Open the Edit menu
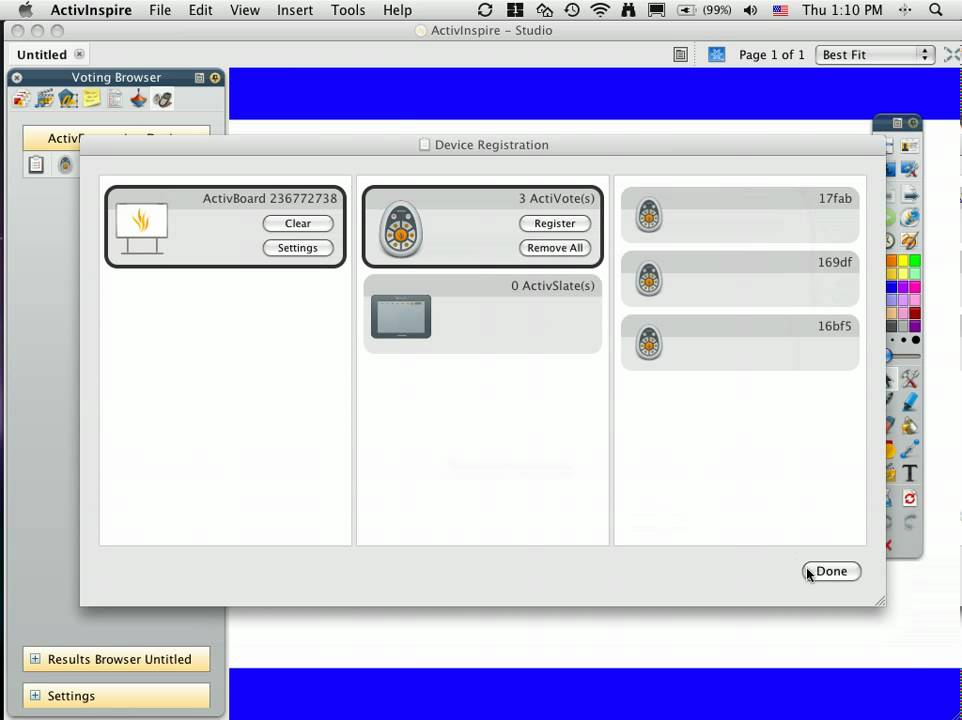The image size is (962, 720). click(x=201, y=10)
